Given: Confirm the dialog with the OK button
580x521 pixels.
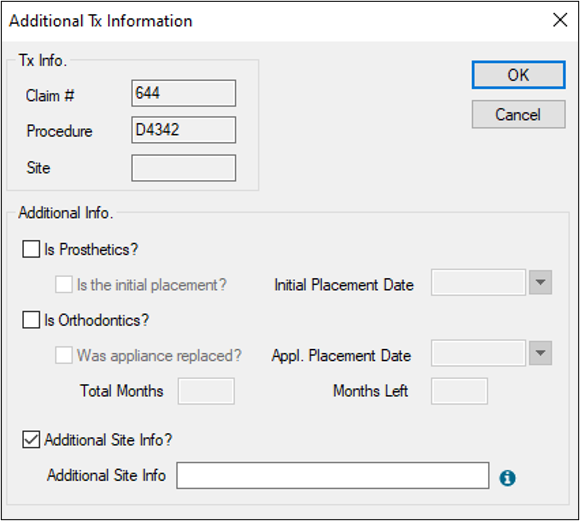Looking at the screenshot, I should pos(518,75).
